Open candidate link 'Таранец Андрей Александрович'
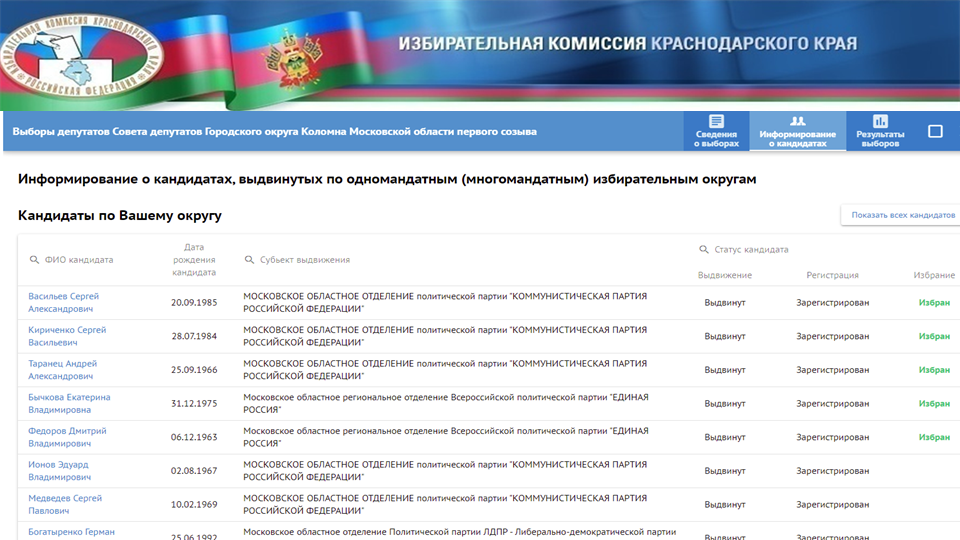The height and width of the screenshot is (540, 960). pyautogui.click(x=62, y=370)
